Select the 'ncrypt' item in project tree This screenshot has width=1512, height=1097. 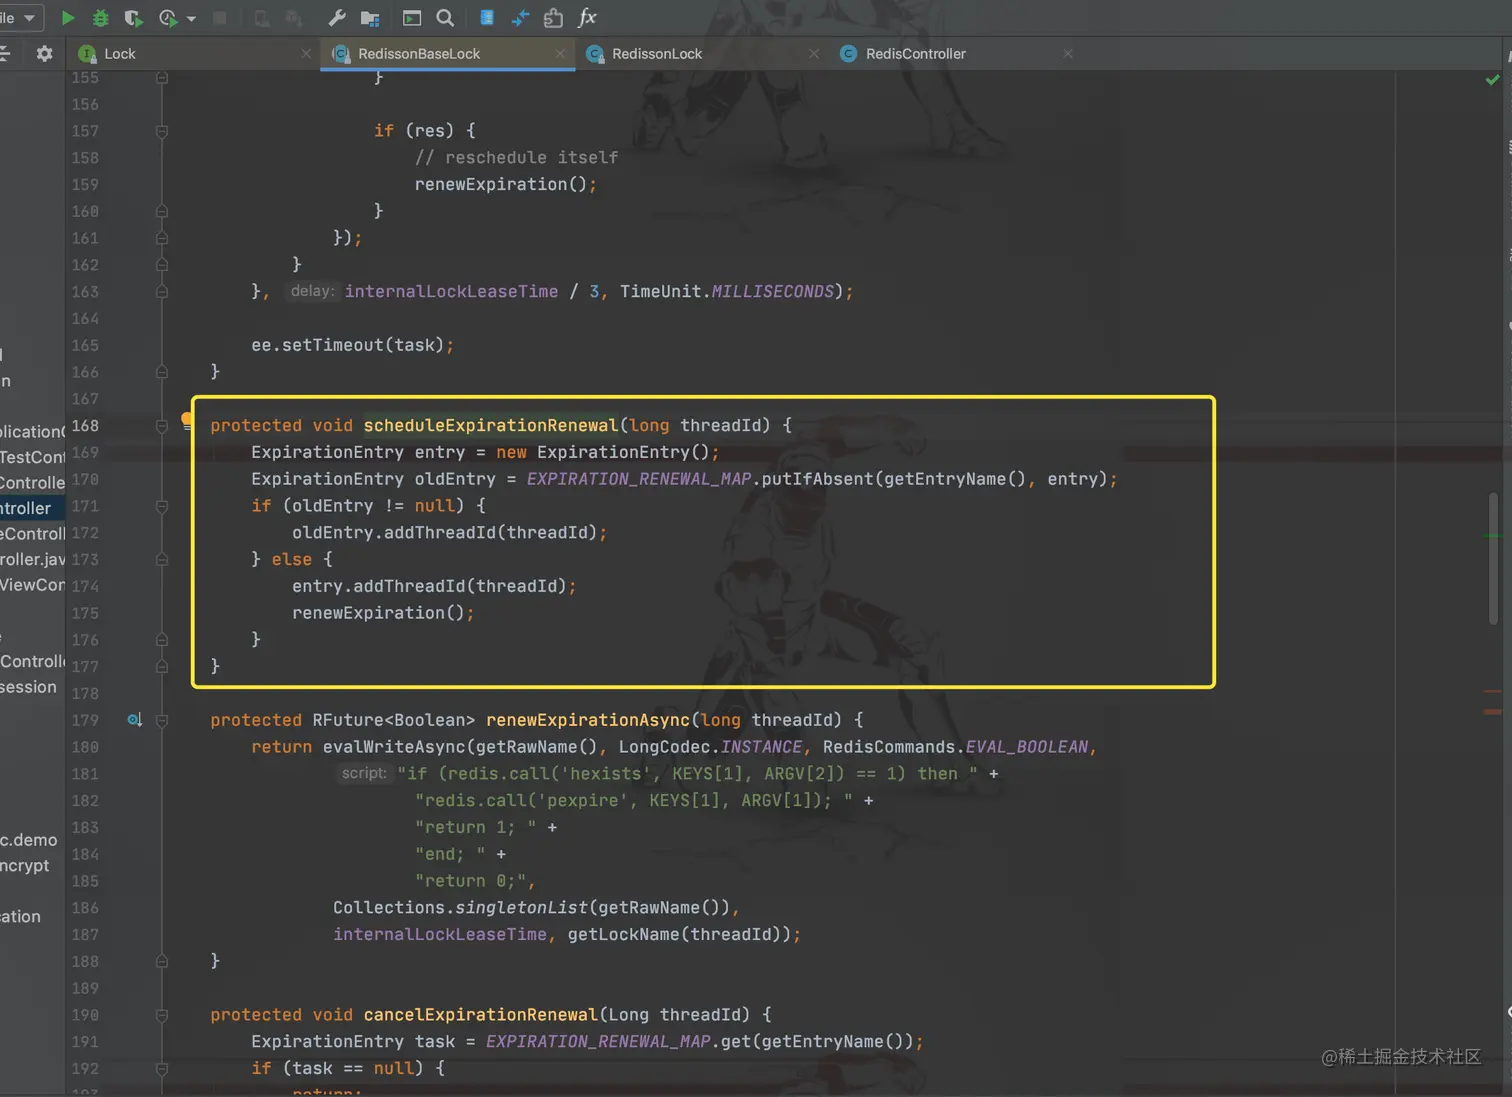click(24, 866)
